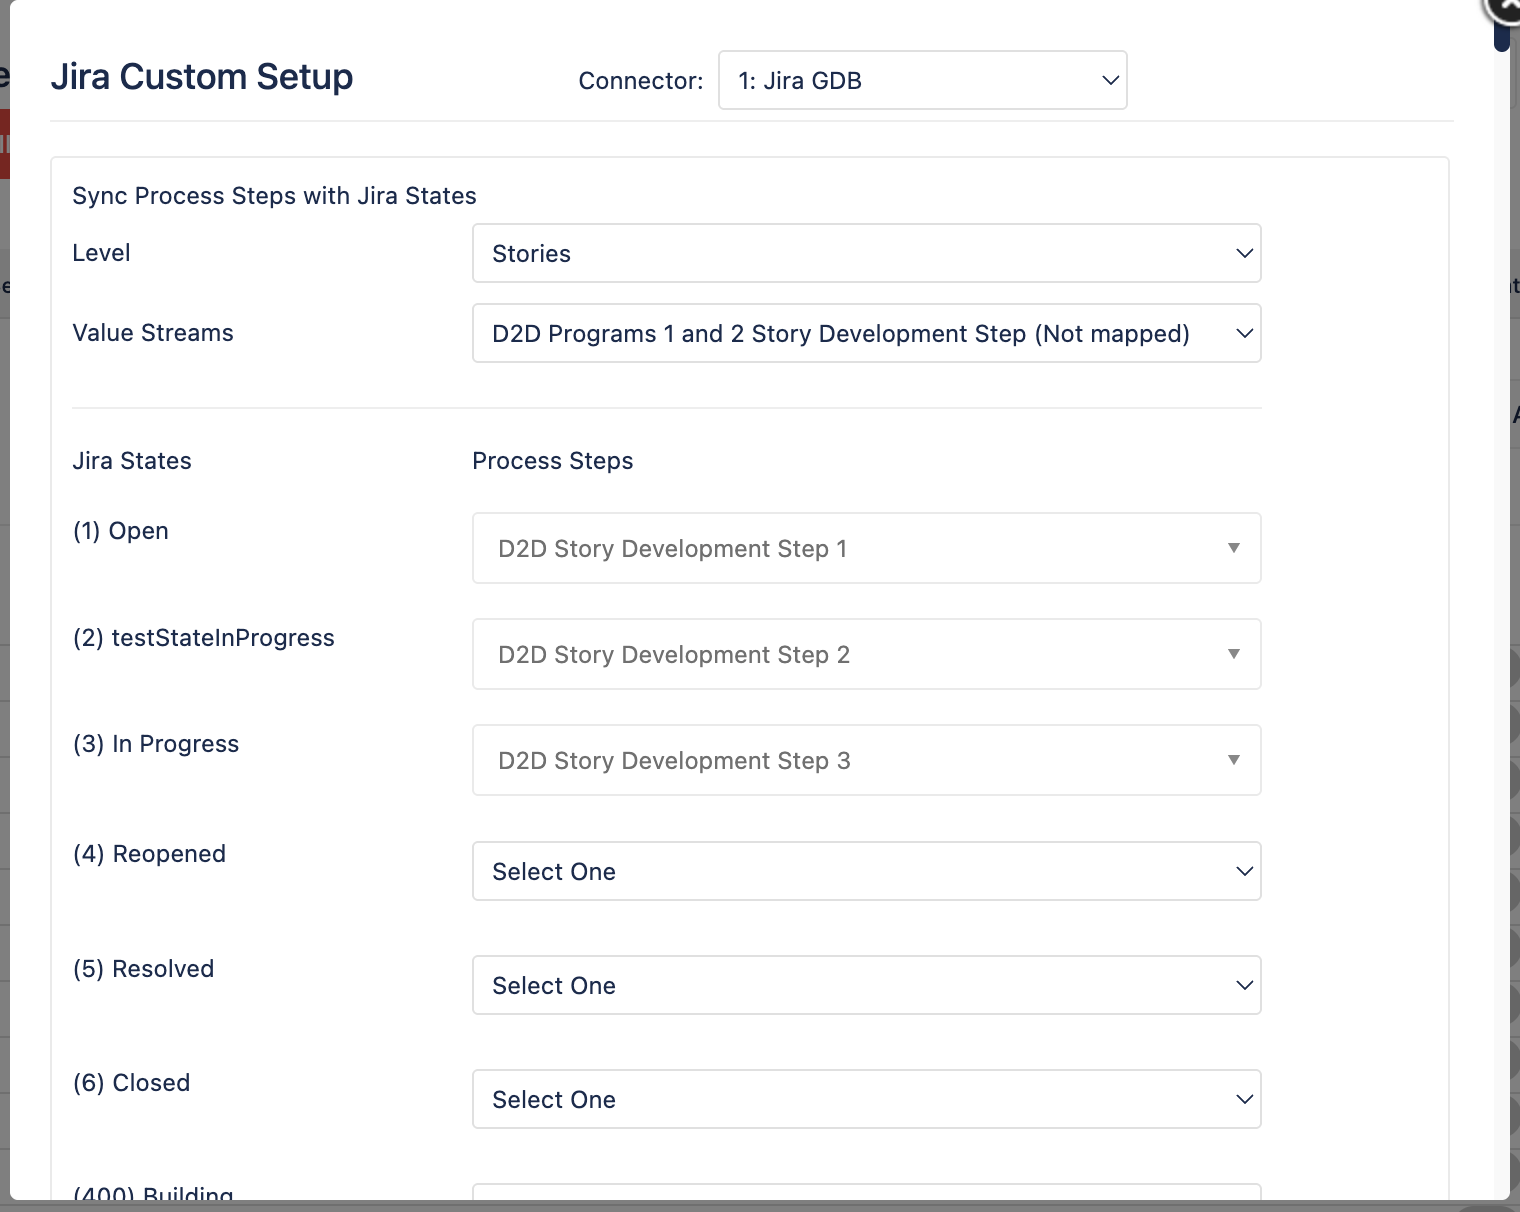Open the Select One dropdown for (6) Closed
Viewport: 1520px width, 1212px height.
pyautogui.click(x=866, y=1099)
